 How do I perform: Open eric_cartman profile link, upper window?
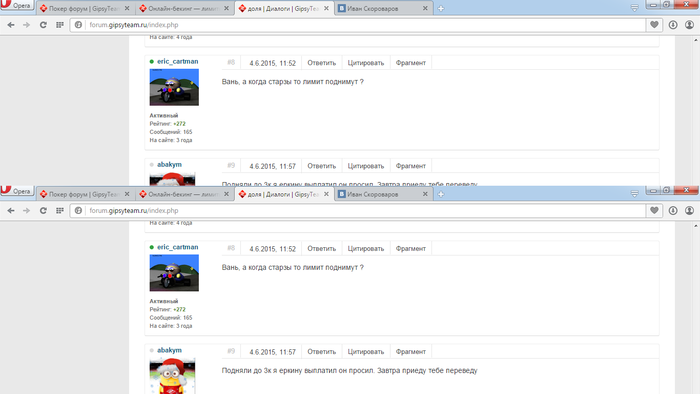coord(178,62)
